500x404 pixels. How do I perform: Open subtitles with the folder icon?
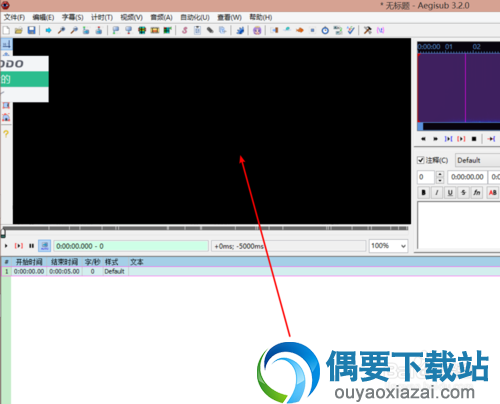(x=19, y=30)
